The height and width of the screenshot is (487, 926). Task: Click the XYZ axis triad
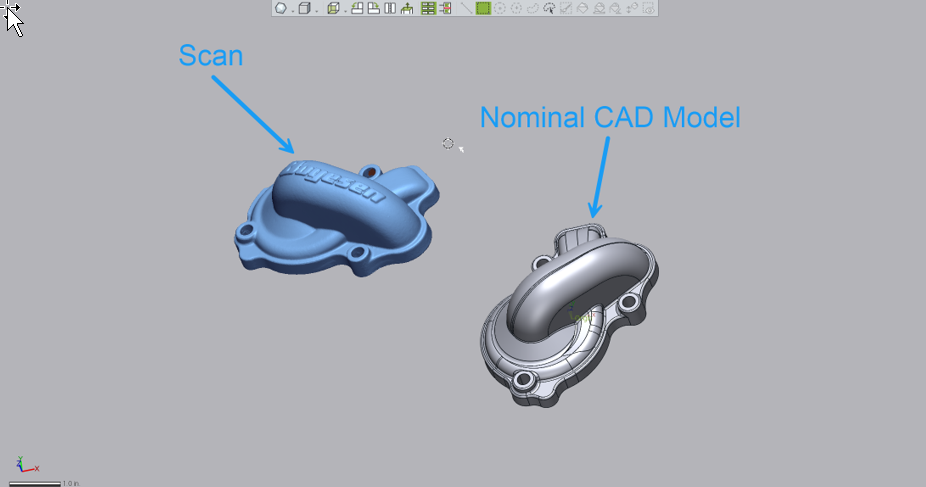pos(27,465)
